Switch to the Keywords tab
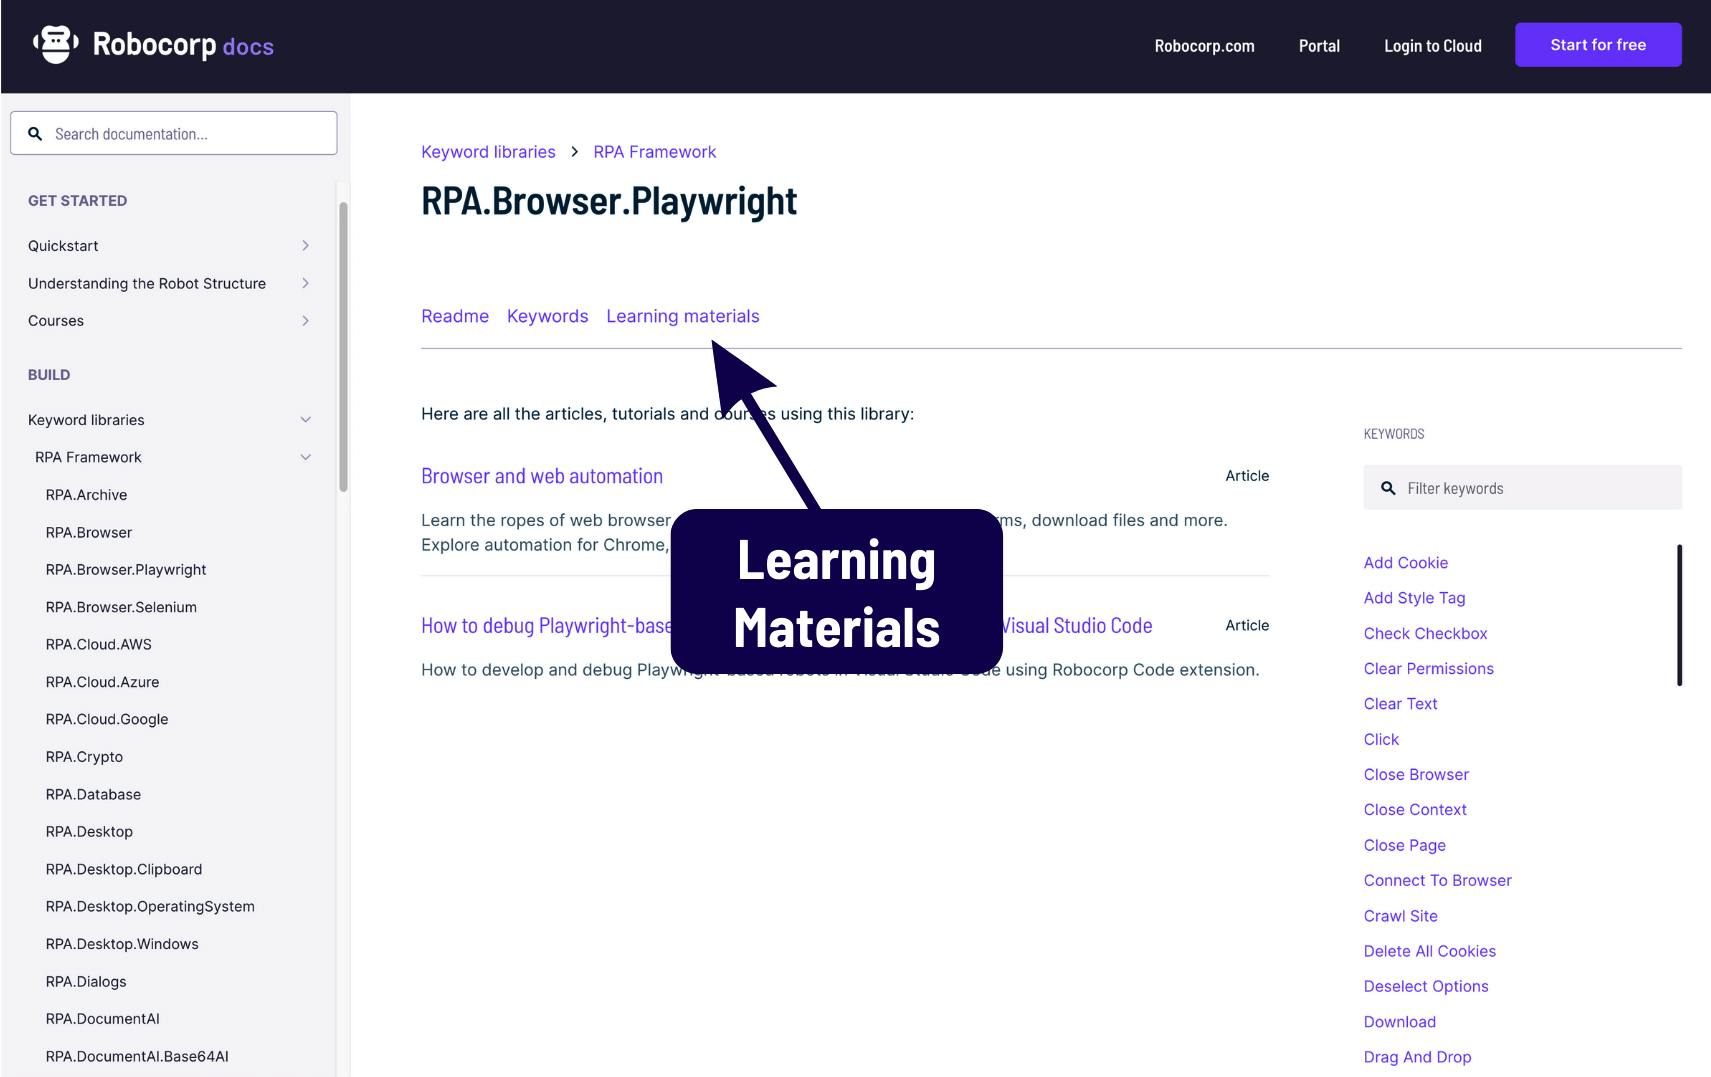Image resolution: width=1711 pixels, height=1077 pixels. (x=547, y=316)
